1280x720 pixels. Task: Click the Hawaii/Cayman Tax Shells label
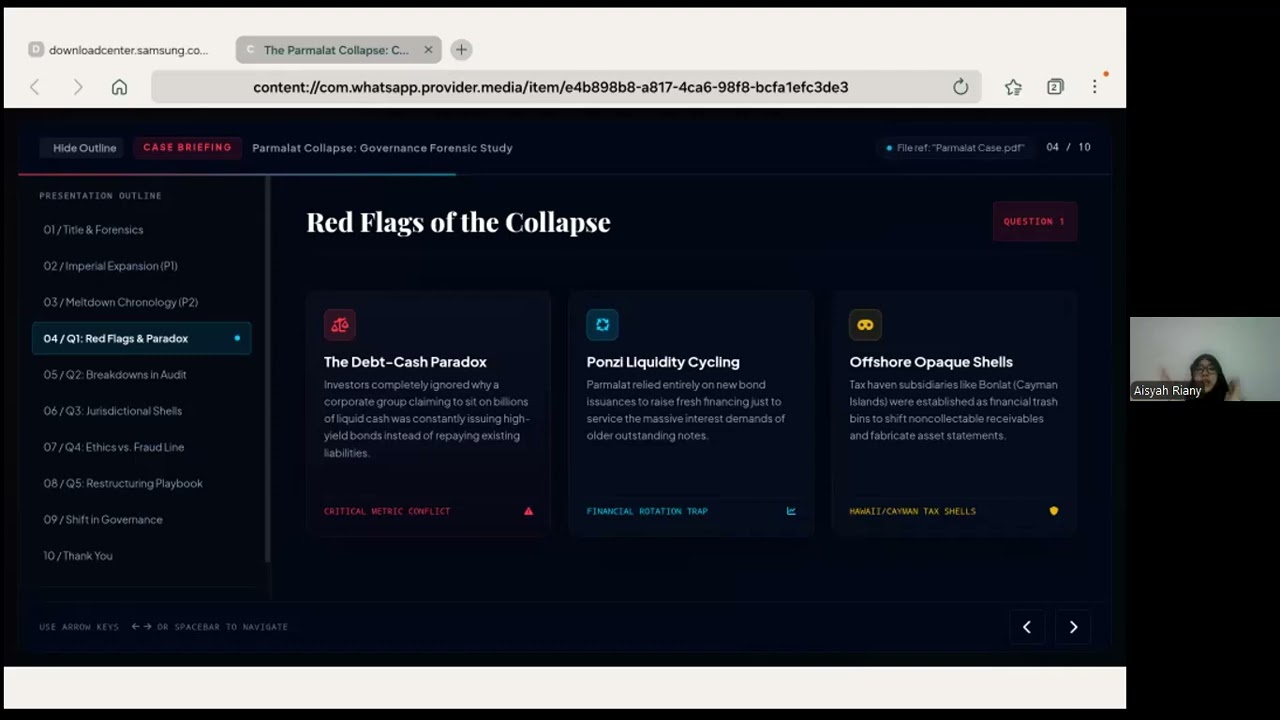point(913,511)
